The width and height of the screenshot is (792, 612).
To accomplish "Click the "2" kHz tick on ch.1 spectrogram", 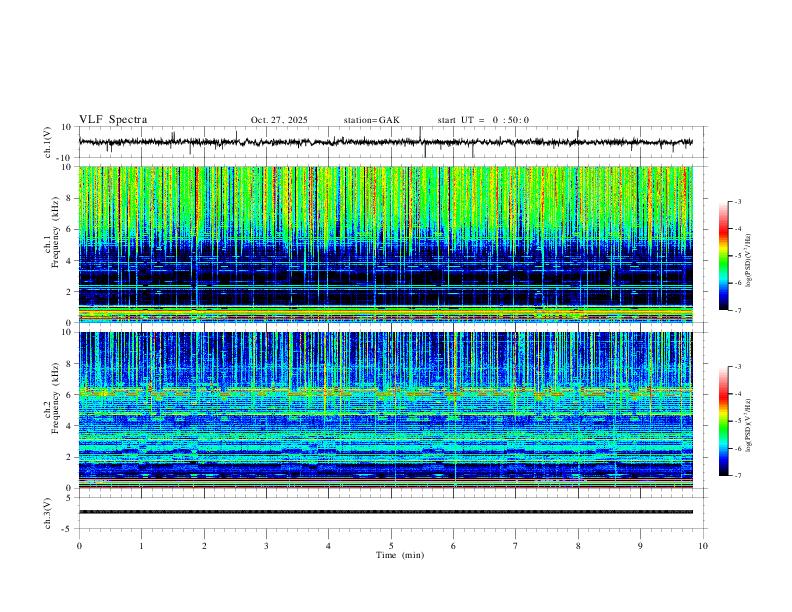I will [x=70, y=292].
